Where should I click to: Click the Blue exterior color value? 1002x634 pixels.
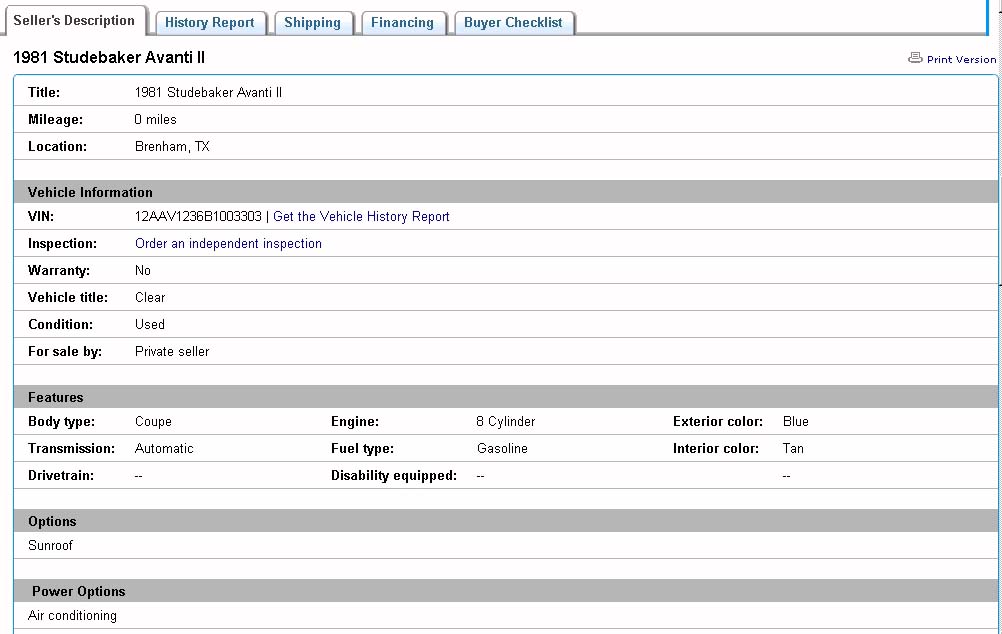(796, 422)
